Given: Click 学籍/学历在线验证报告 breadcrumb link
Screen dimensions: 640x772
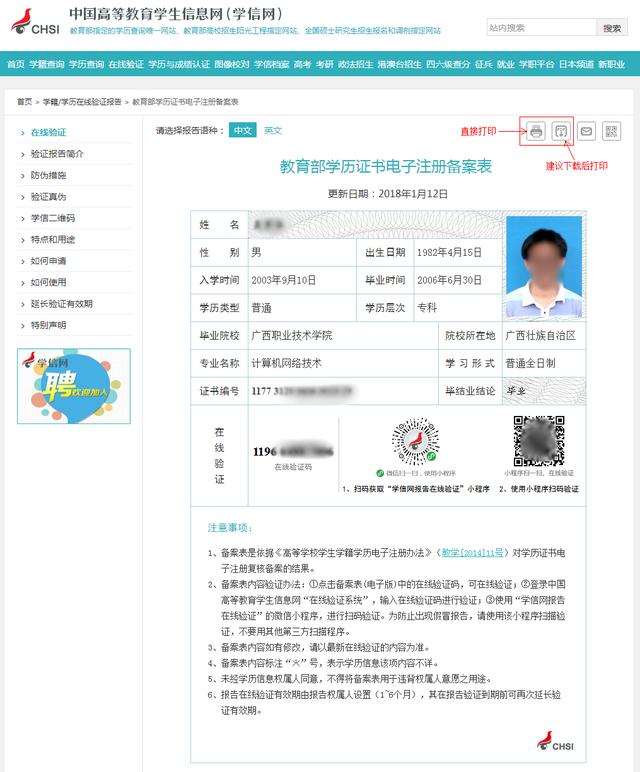Looking at the screenshot, I should coord(82,101).
